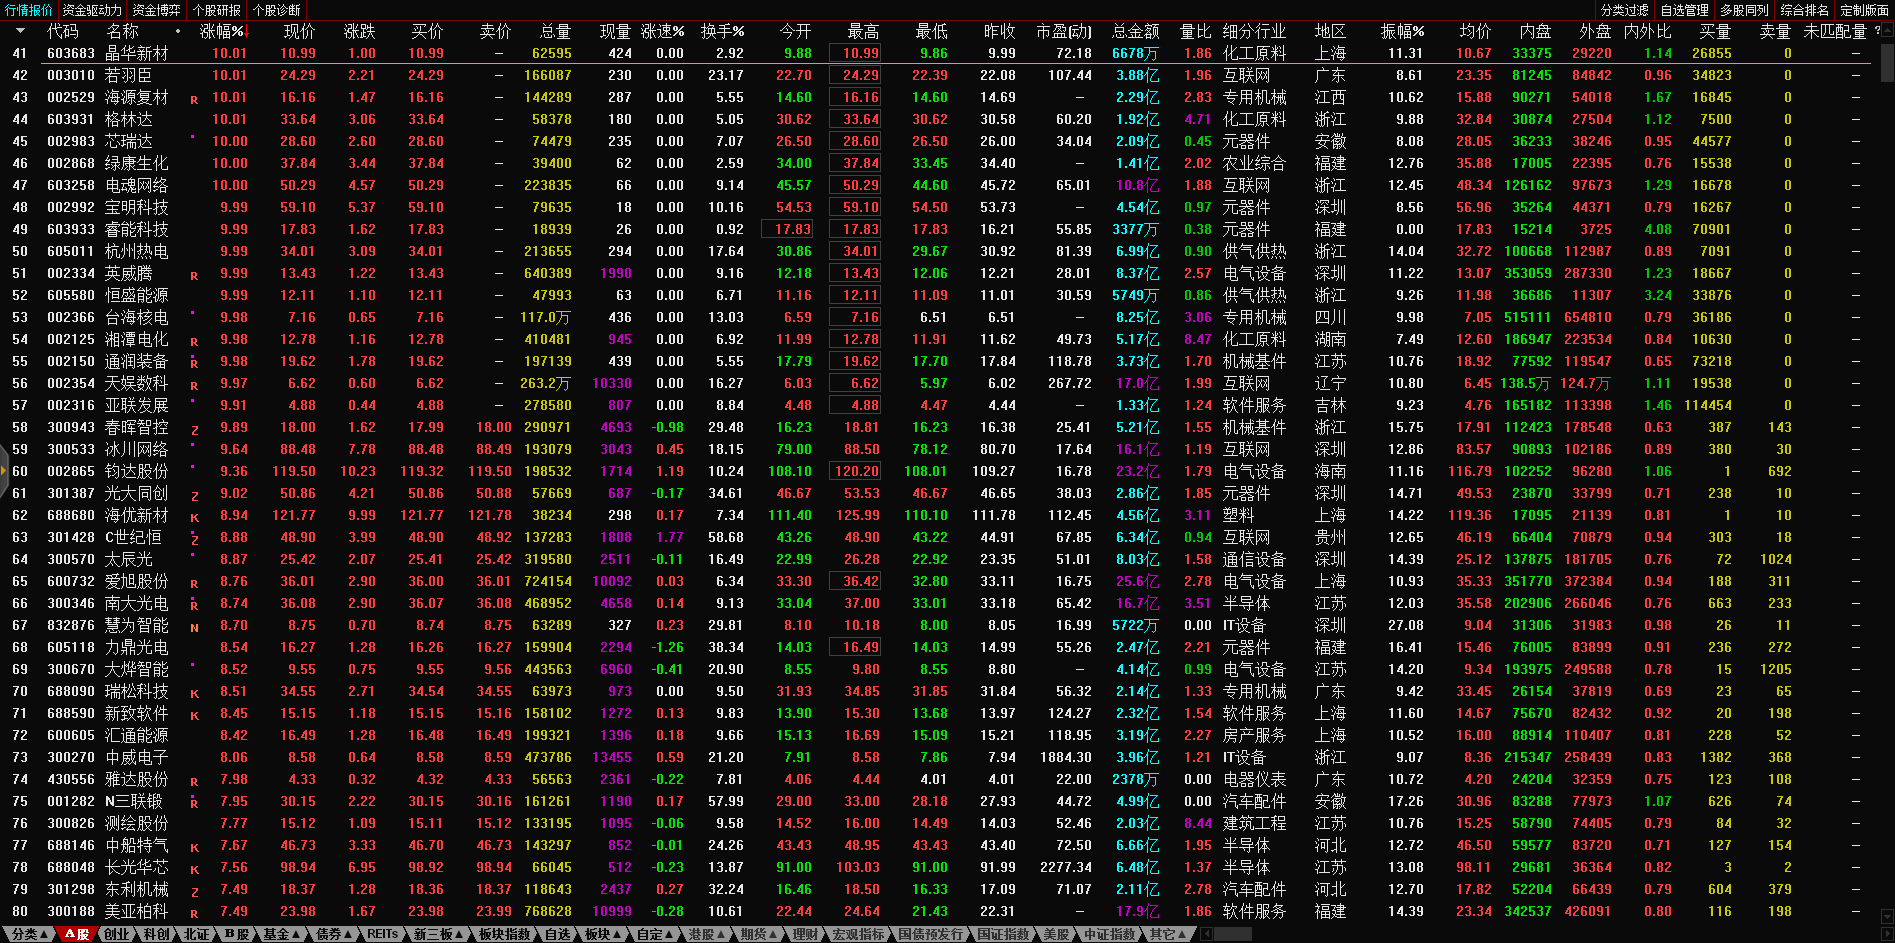Switch to the 个股诊断 tab
The image size is (1895, 943).
pyautogui.click(x=277, y=10)
